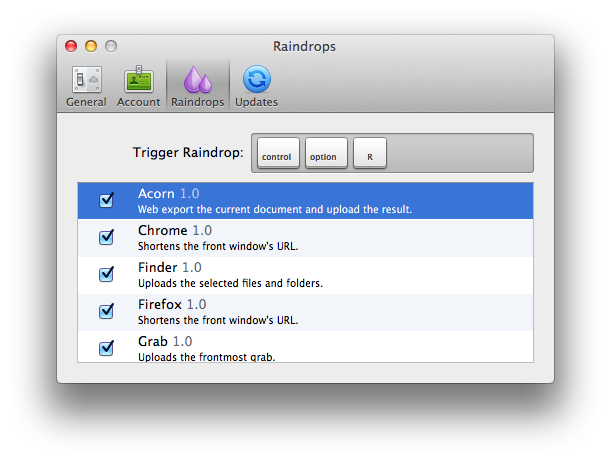Select the Grab 1.0 row title

[165, 341]
